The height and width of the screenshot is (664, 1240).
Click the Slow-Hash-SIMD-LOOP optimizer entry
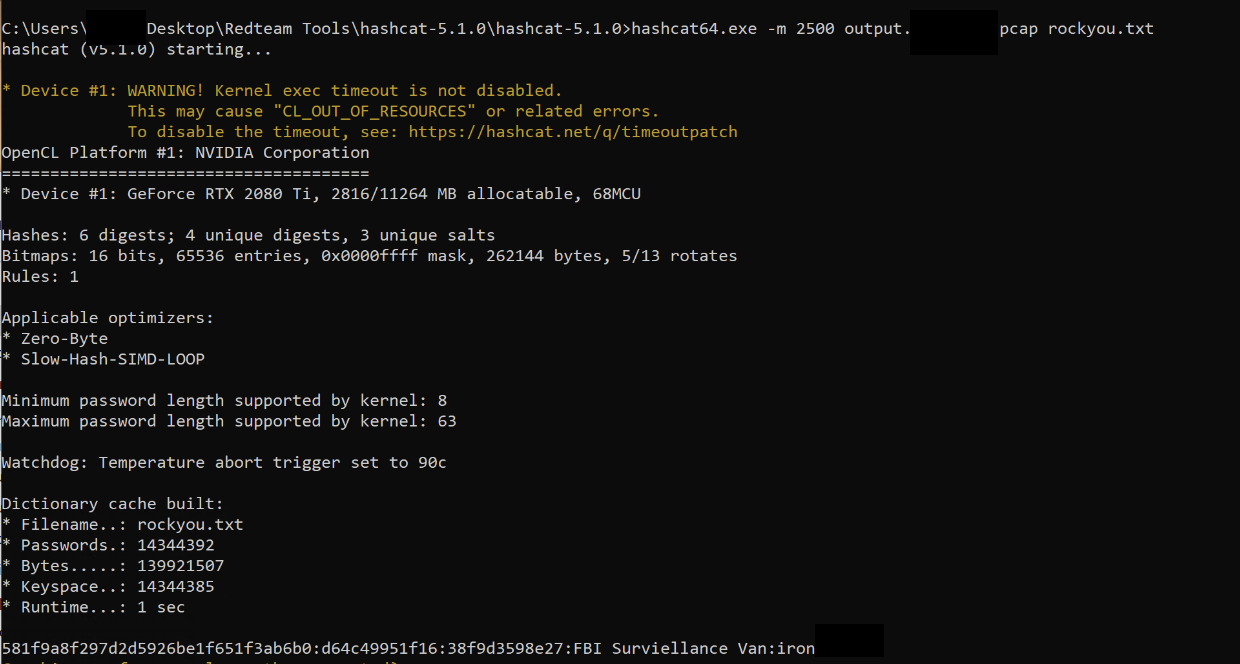point(103,359)
